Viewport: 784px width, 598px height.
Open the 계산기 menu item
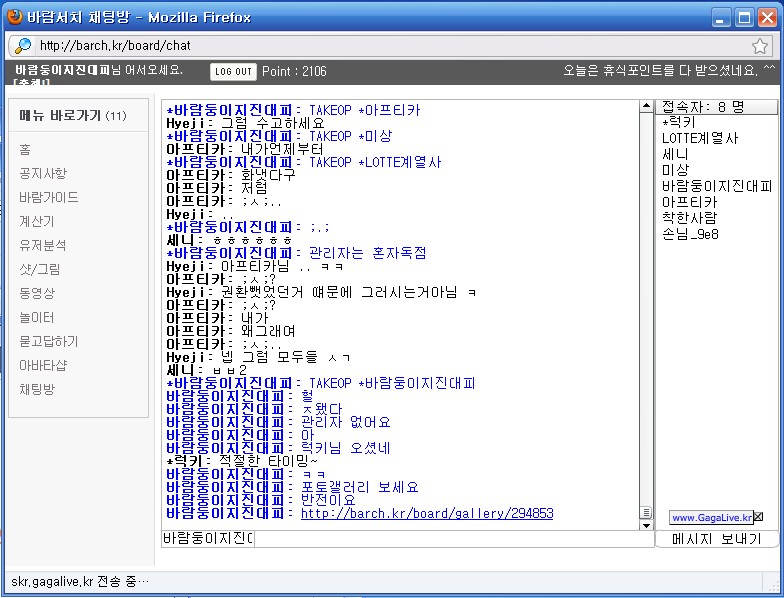pyautogui.click(x=36, y=221)
